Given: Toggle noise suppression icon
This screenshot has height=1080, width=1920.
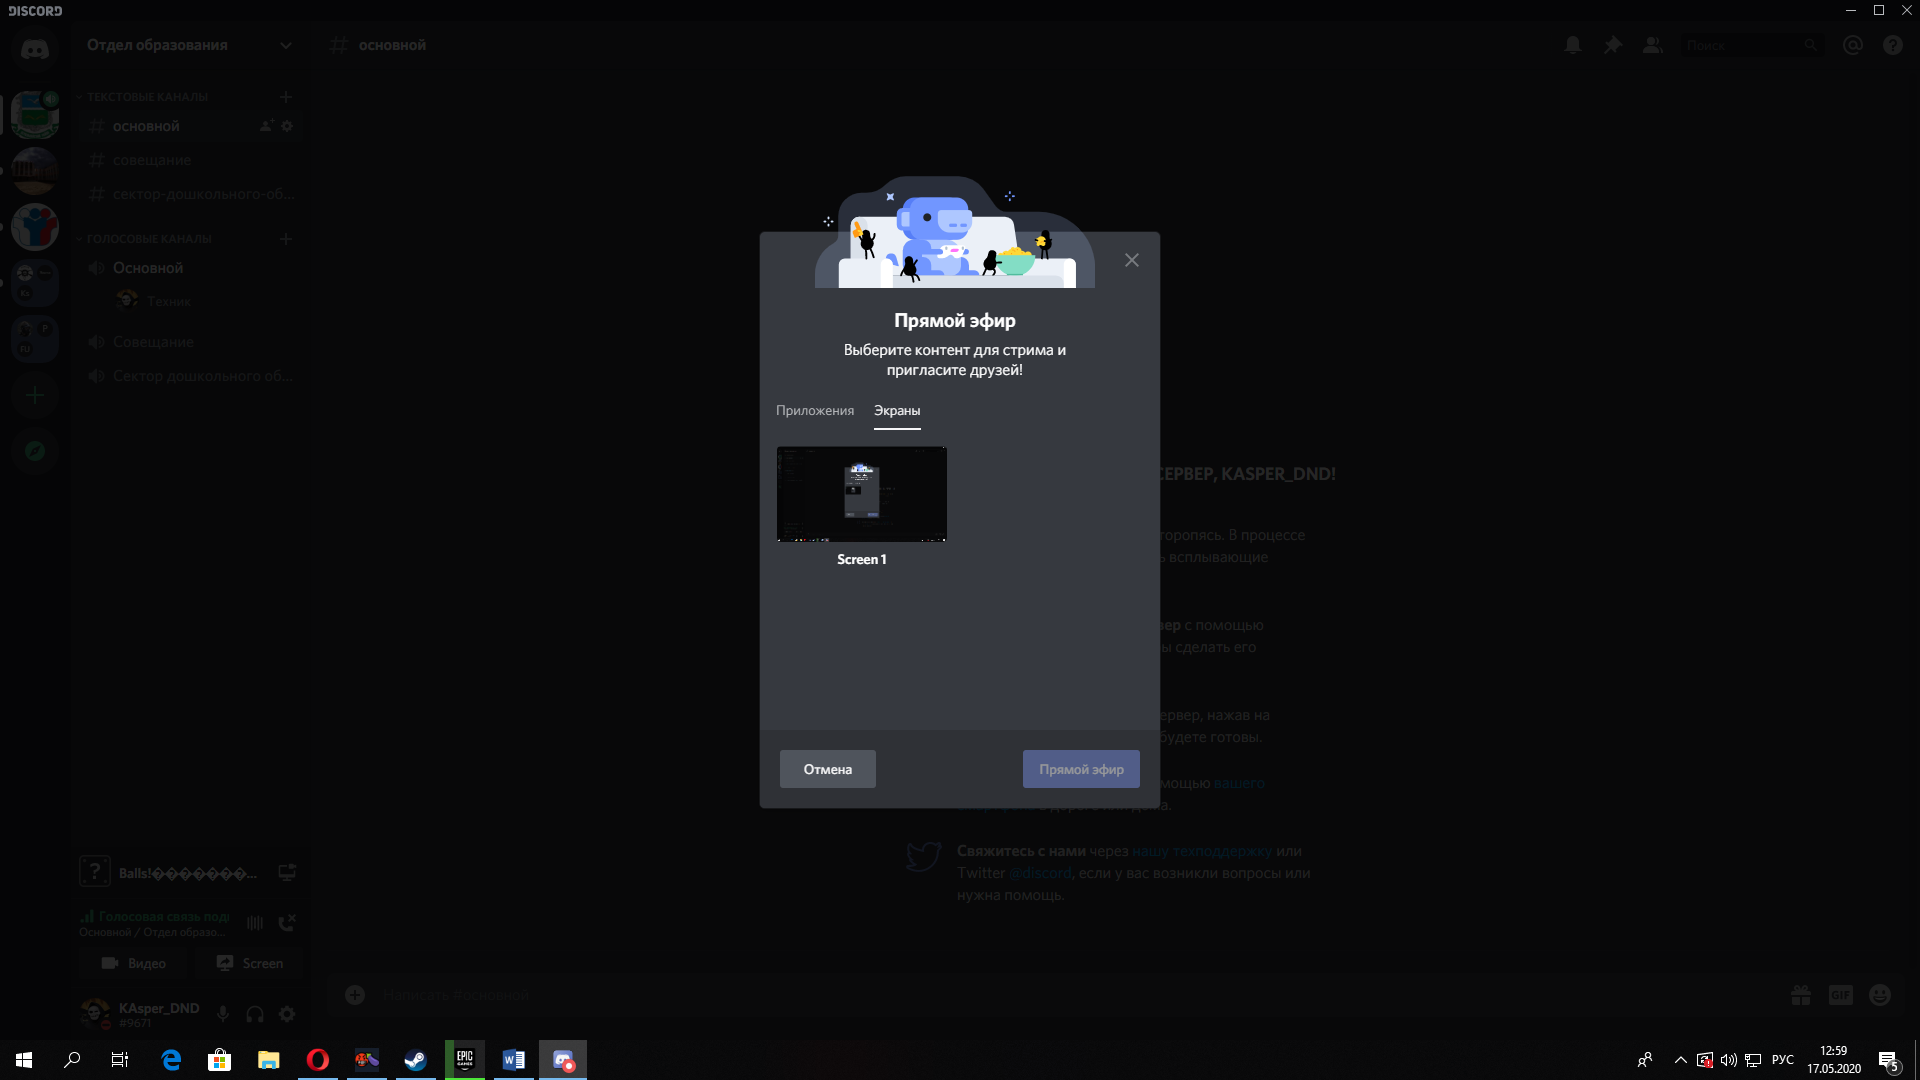Looking at the screenshot, I should [x=255, y=923].
